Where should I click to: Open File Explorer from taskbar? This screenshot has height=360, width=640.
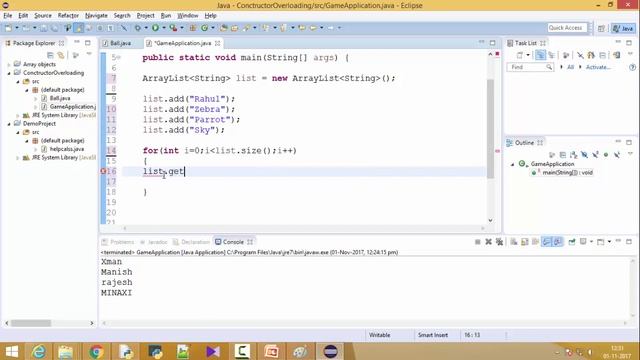65,351
